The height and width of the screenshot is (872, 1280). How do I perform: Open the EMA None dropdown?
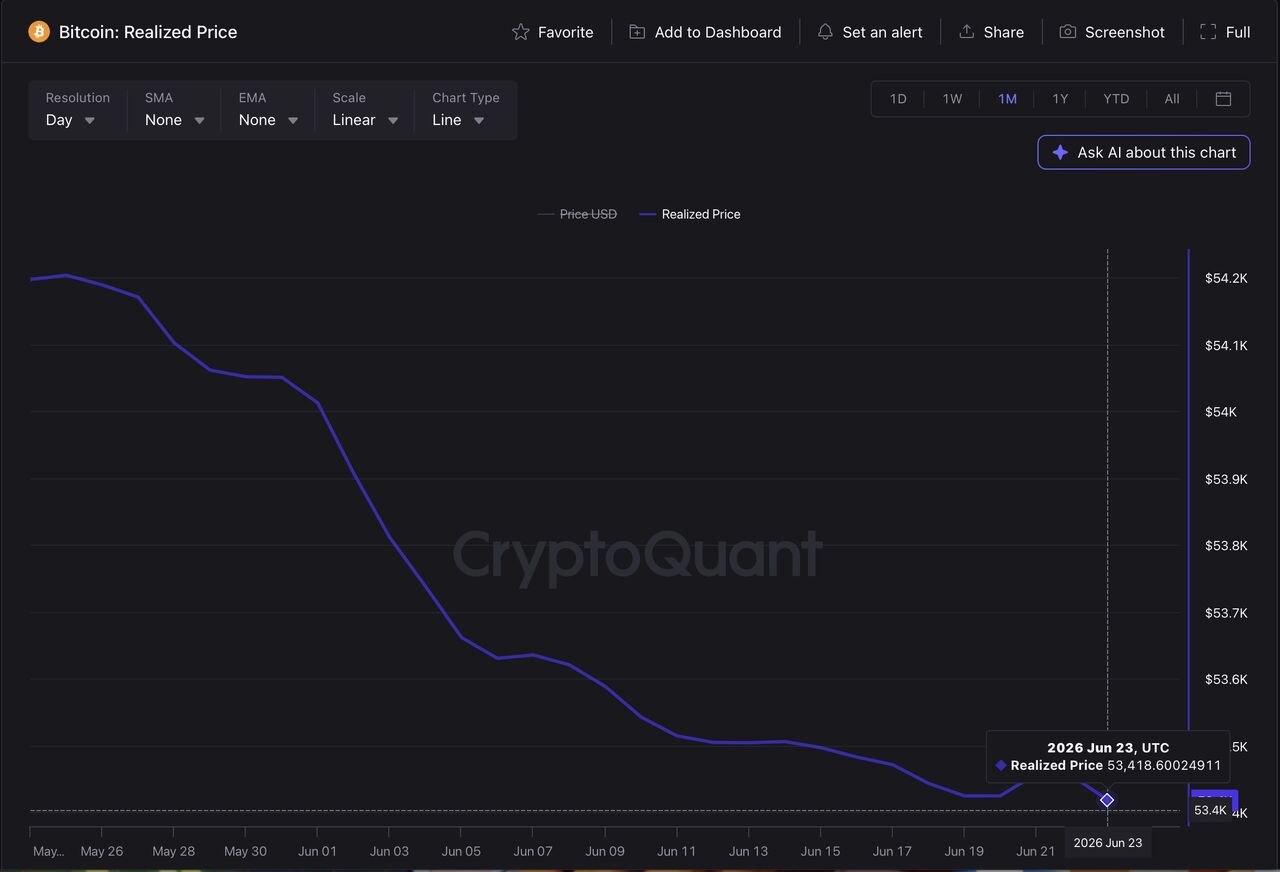click(x=268, y=110)
